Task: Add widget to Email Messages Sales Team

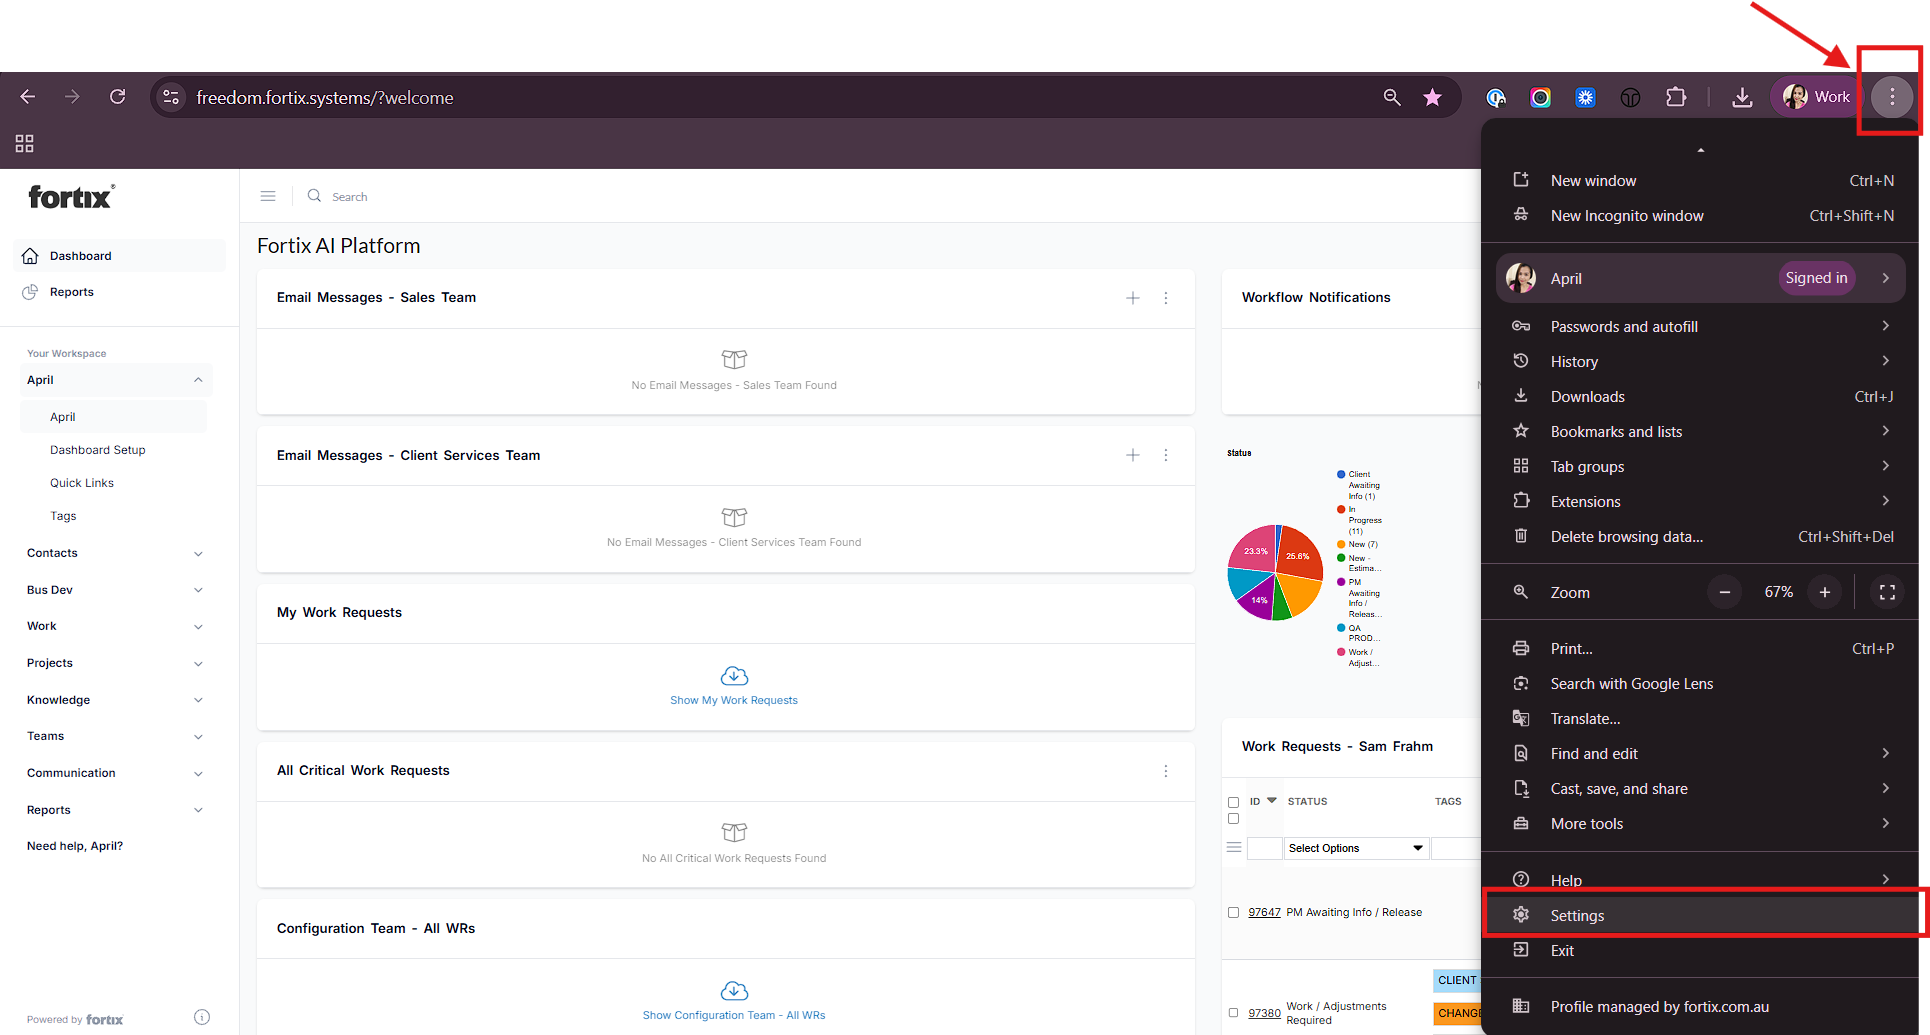Action: pyautogui.click(x=1133, y=298)
